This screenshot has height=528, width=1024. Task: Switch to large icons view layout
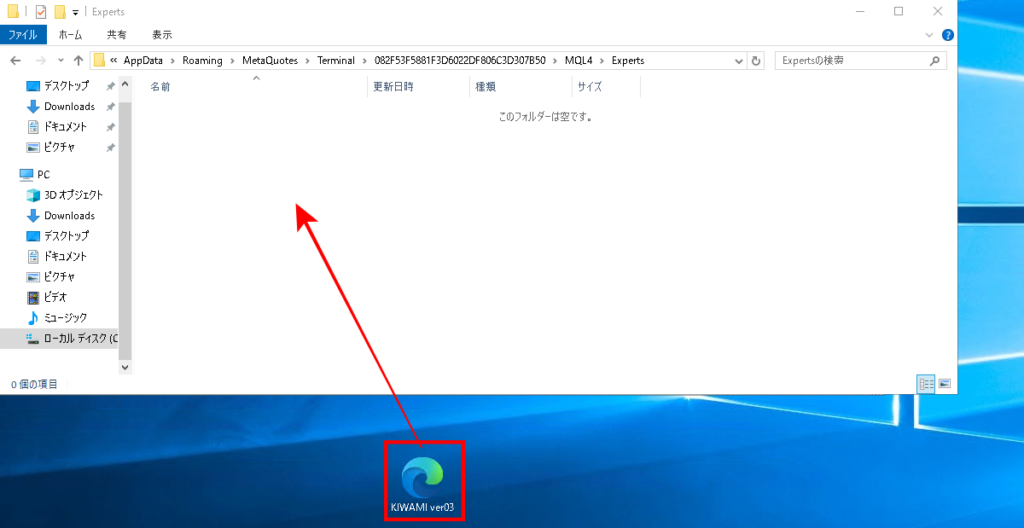tap(944, 384)
